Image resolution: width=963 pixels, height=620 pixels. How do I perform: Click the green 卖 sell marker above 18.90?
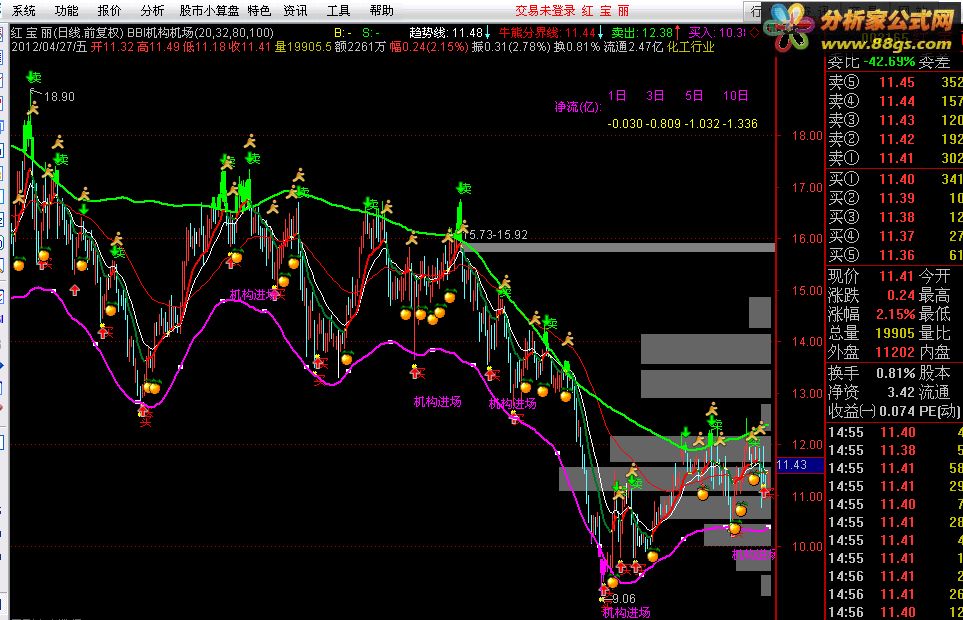(x=34, y=77)
